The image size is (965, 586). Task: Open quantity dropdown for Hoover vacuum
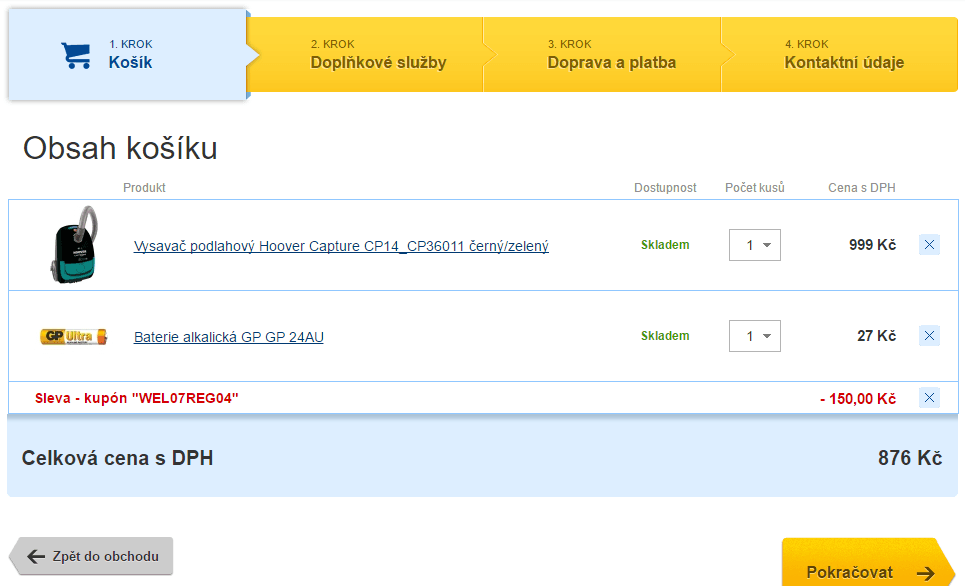tap(755, 245)
